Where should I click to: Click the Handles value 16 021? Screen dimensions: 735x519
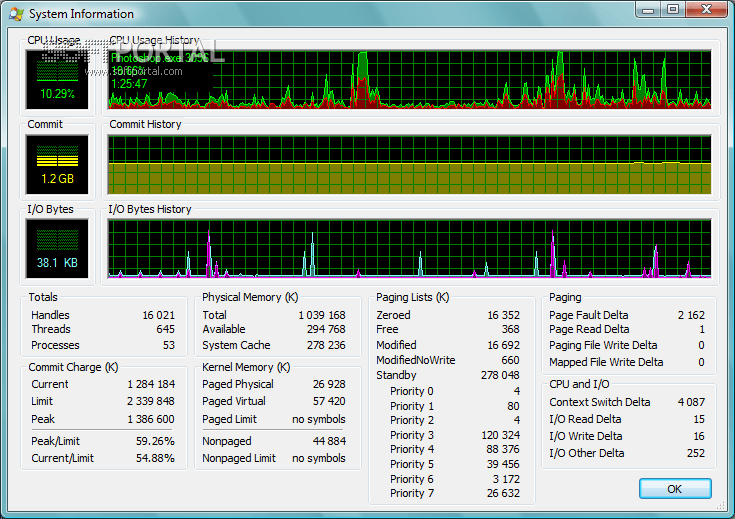tap(158, 315)
